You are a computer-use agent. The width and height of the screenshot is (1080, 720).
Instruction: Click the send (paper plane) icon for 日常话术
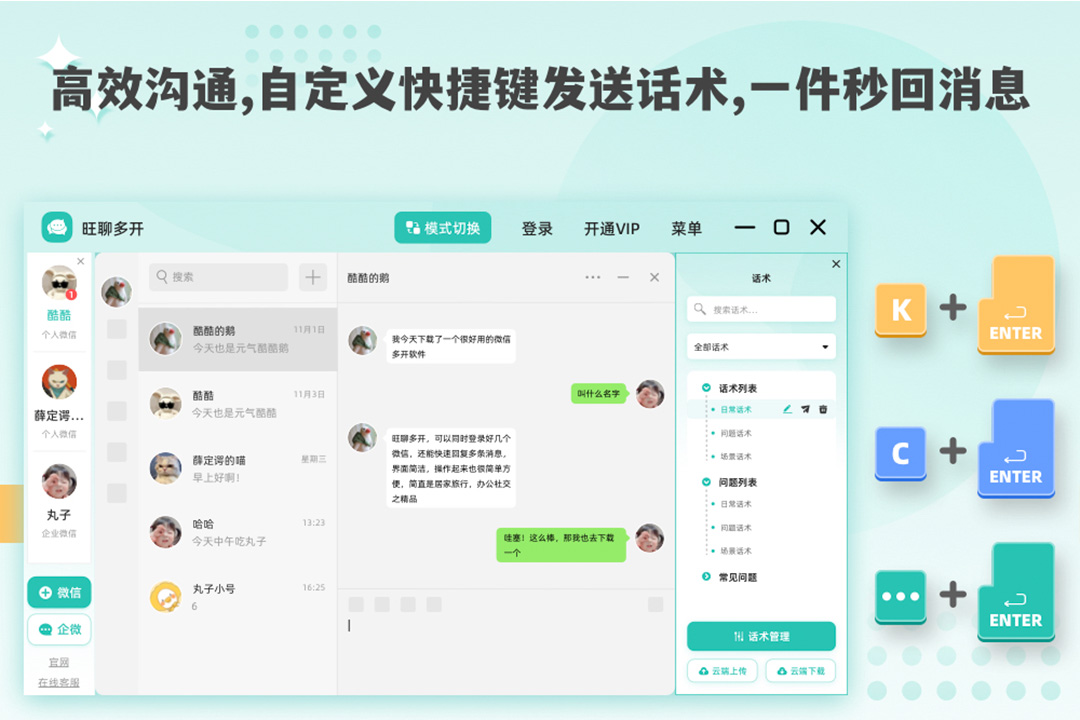tap(805, 410)
